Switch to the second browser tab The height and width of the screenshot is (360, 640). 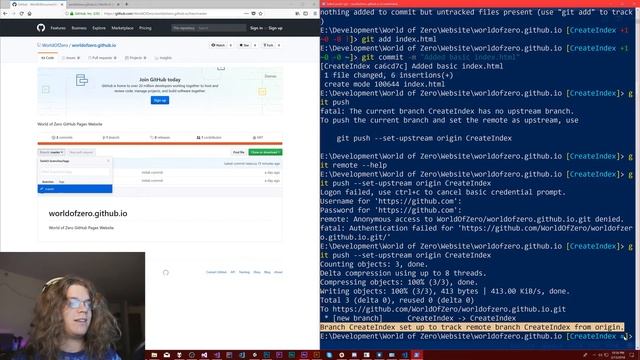(x=93, y=4)
